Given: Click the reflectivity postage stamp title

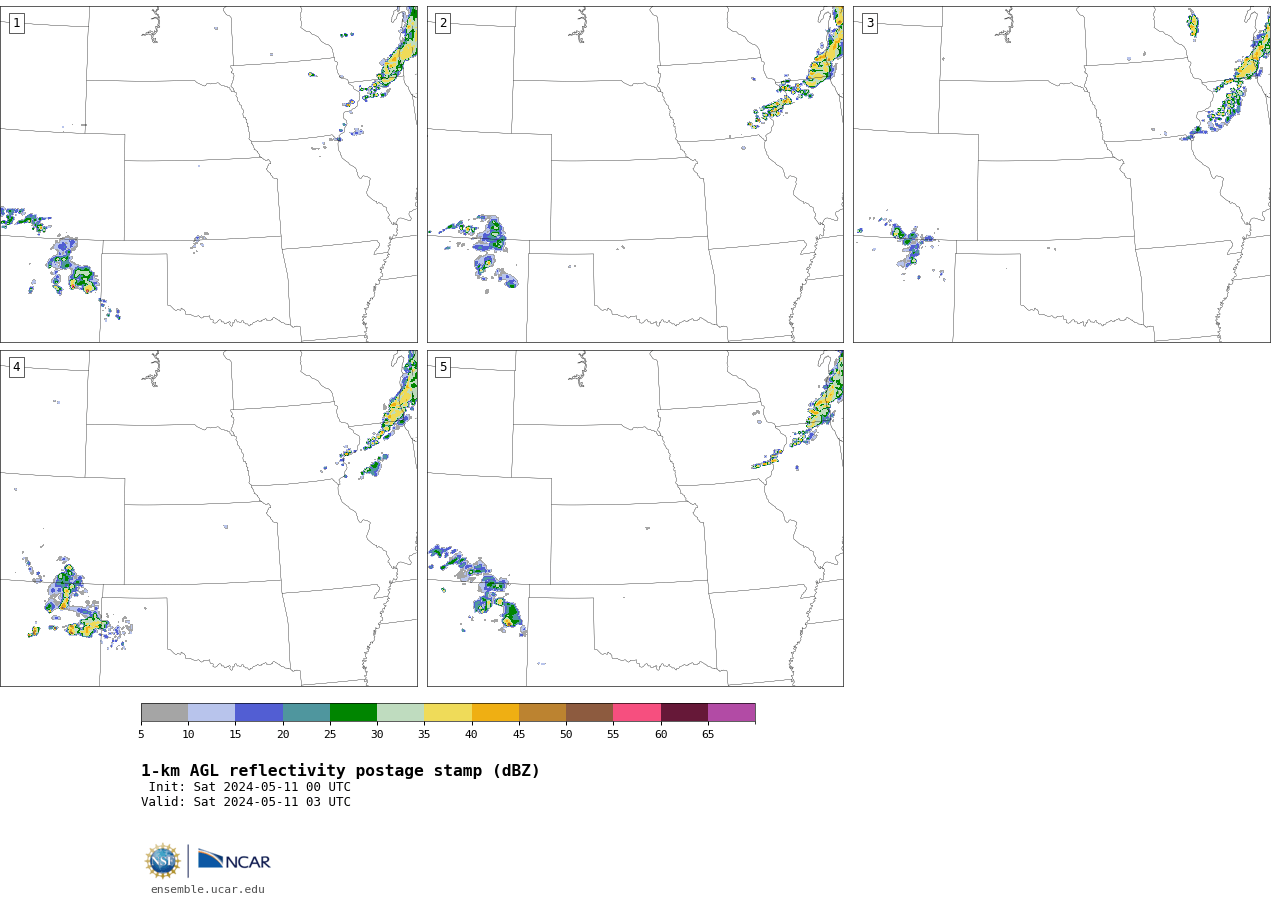Looking at the screenshot, I should click(340, 771).
